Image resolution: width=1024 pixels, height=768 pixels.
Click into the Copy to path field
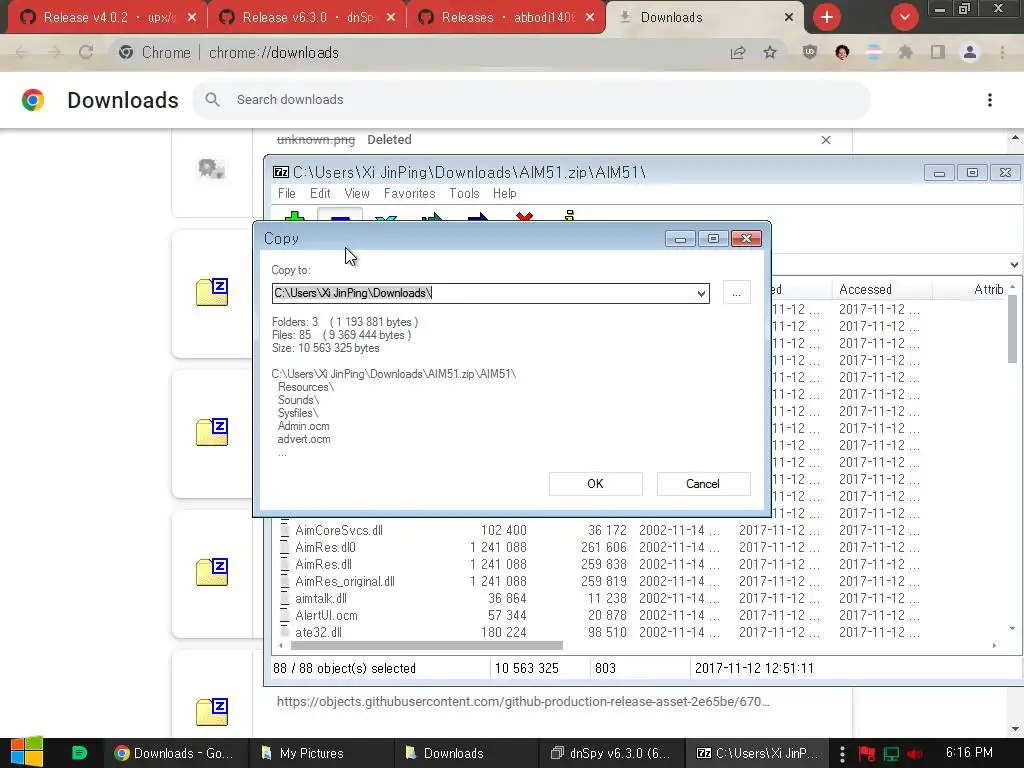pyautogui.click(x=483, y=293)
